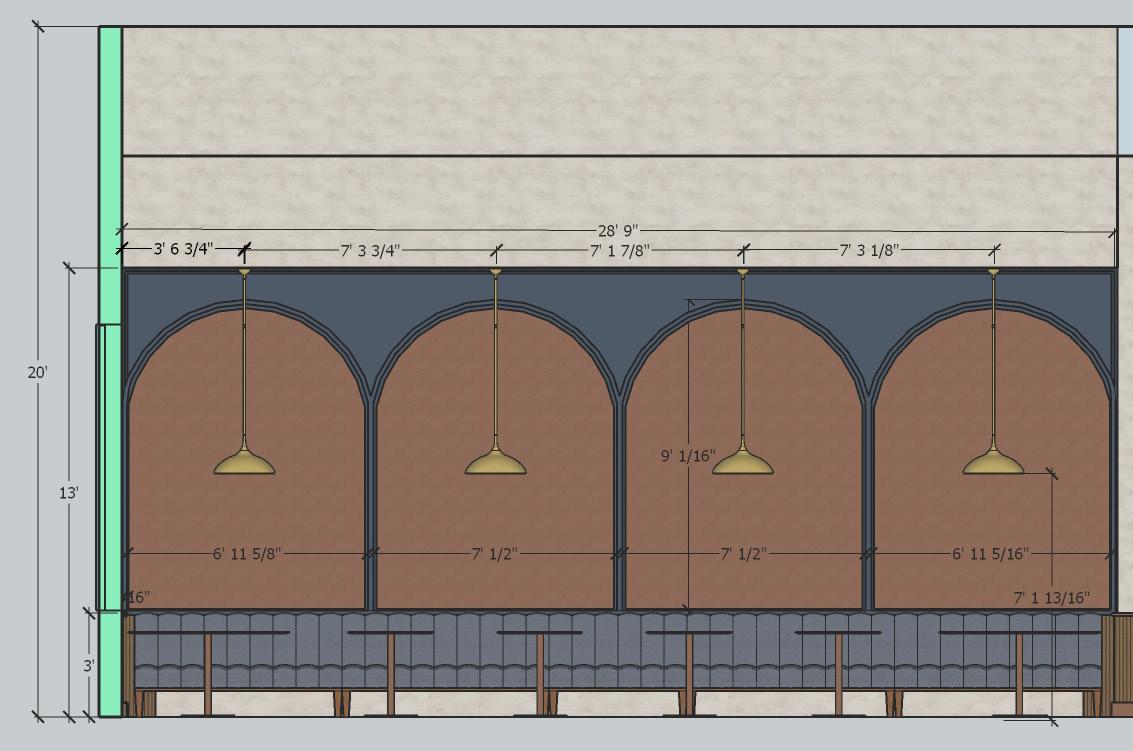Click the 9' 1/16" arch height dimension
This screenshot has height=751, width=1133.
[688, 456]
